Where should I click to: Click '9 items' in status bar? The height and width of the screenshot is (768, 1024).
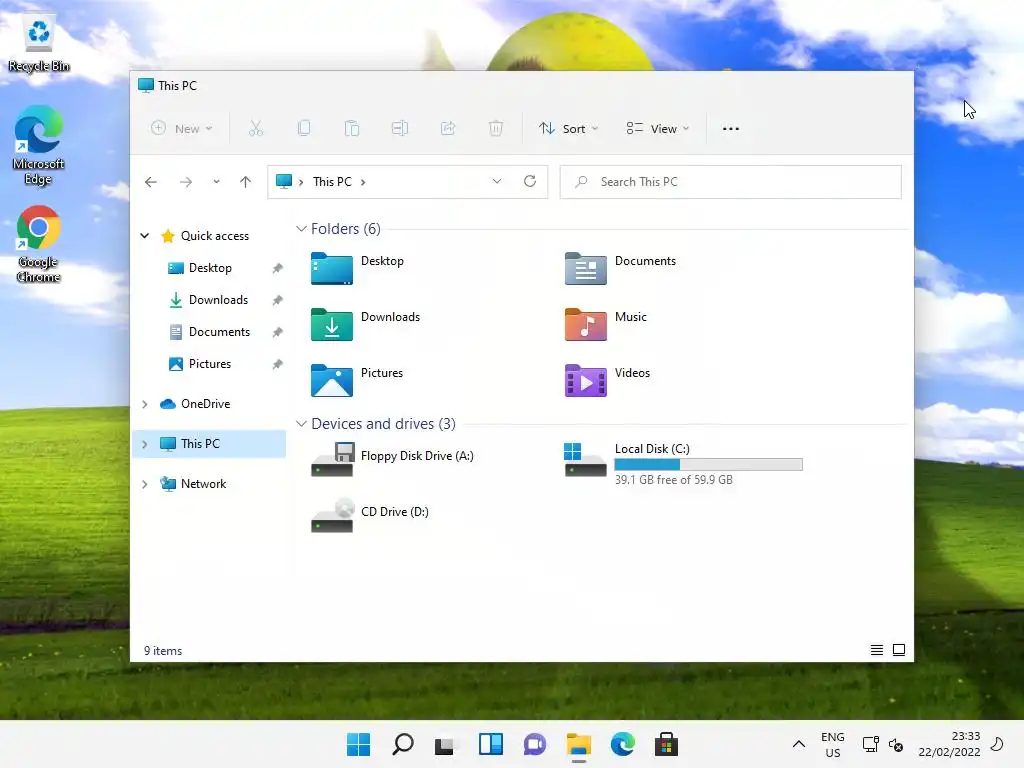pyautogui.click(x=163, y=650)
